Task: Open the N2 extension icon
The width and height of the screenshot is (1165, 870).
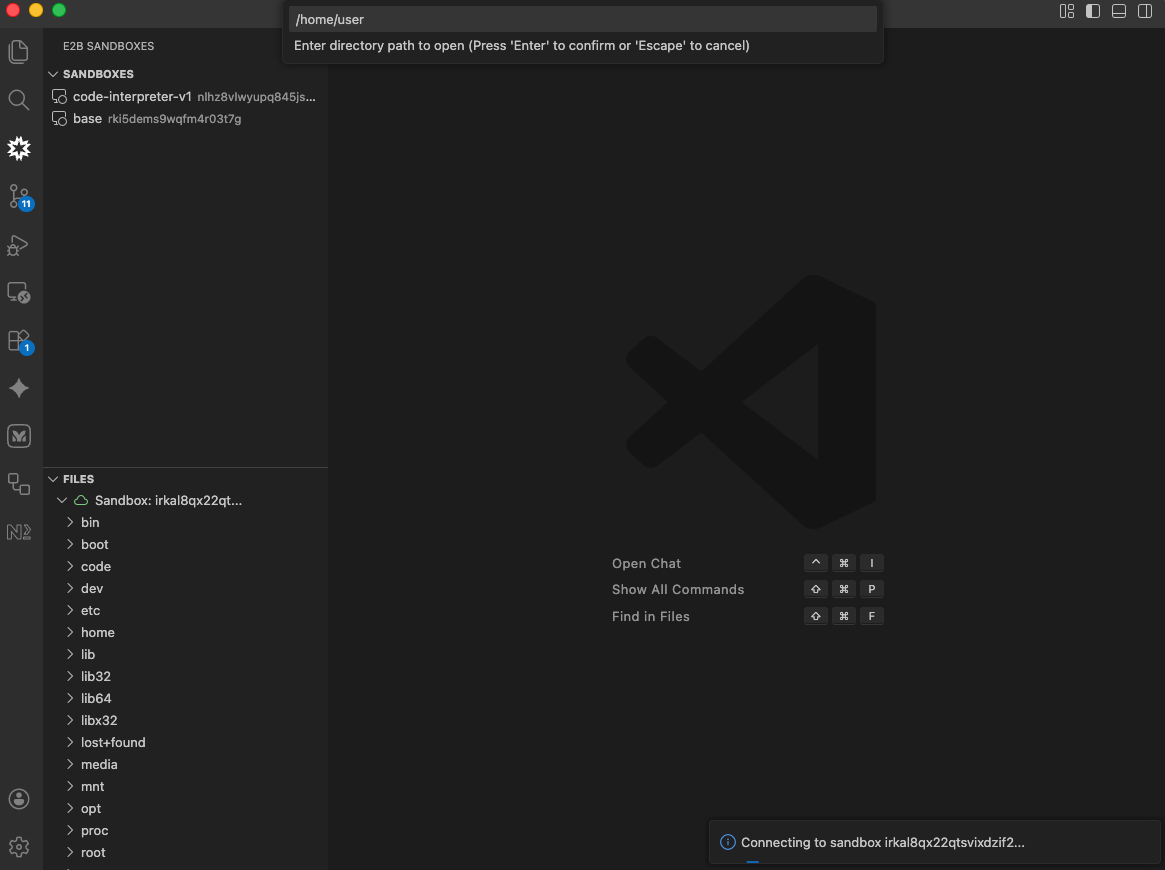Action: pyautogui.click(x=19, y=532)
